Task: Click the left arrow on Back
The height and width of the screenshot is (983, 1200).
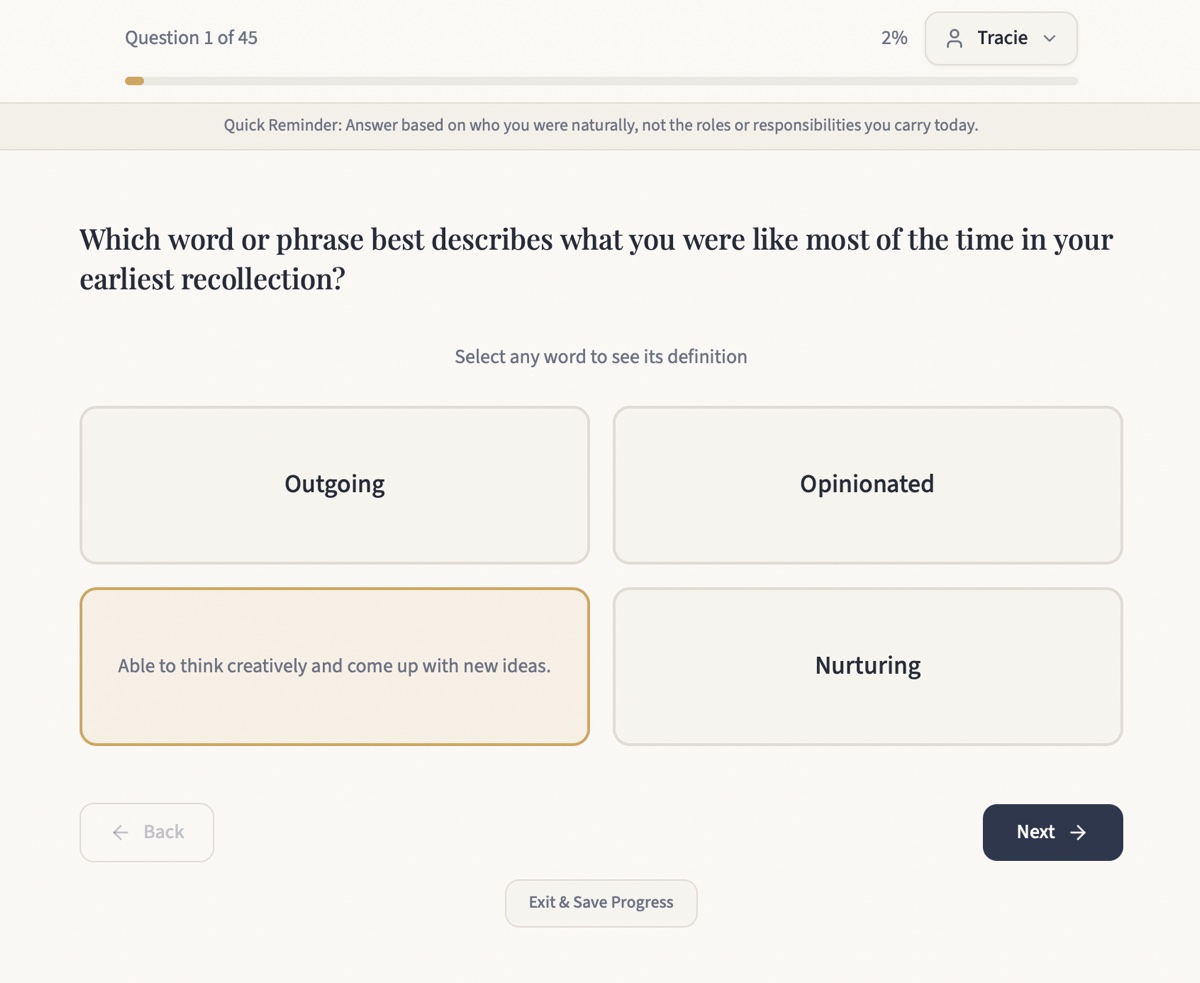Action: tap(120, 832)
